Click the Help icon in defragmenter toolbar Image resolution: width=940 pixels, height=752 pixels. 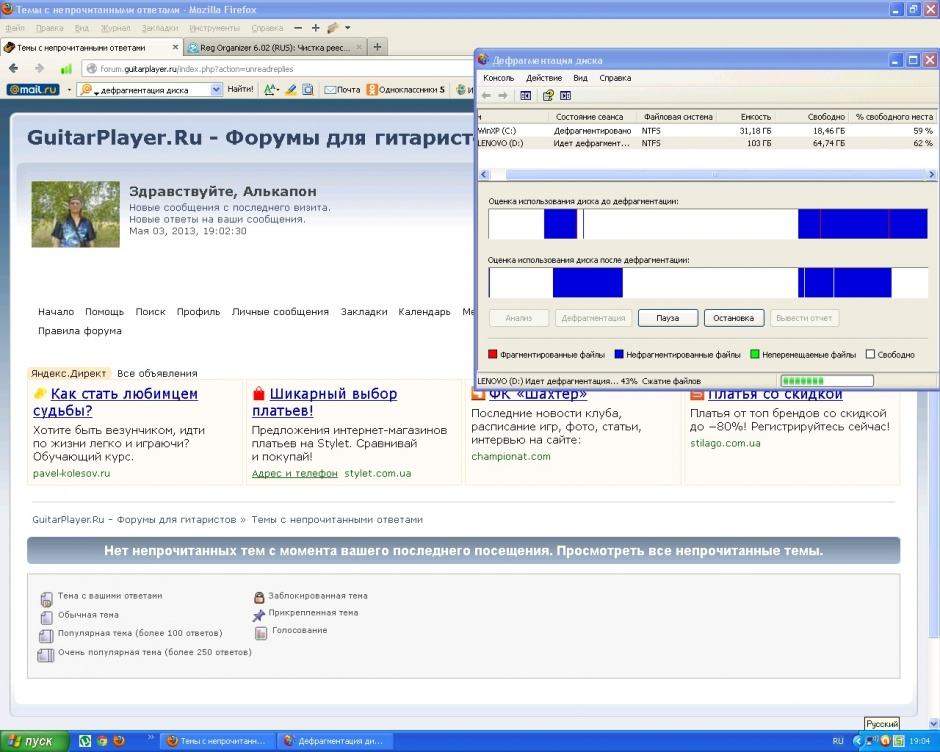pyautogui.click(x=548, y=95)
